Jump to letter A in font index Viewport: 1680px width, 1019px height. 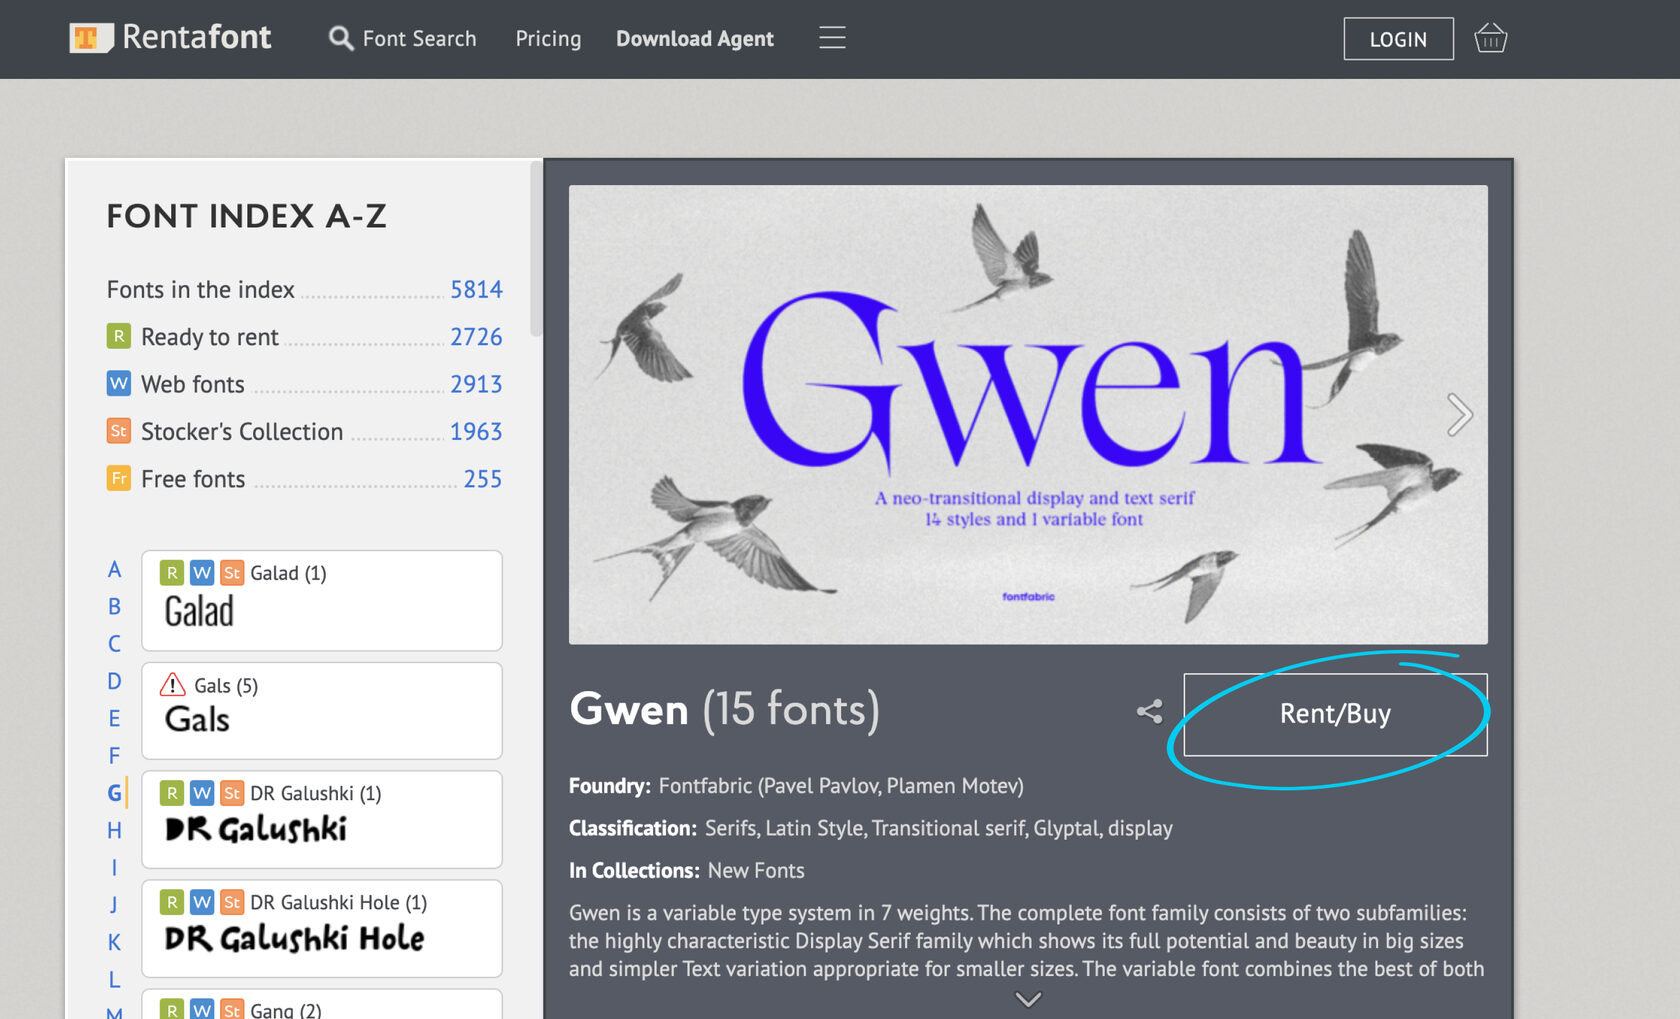coord(114,569)
